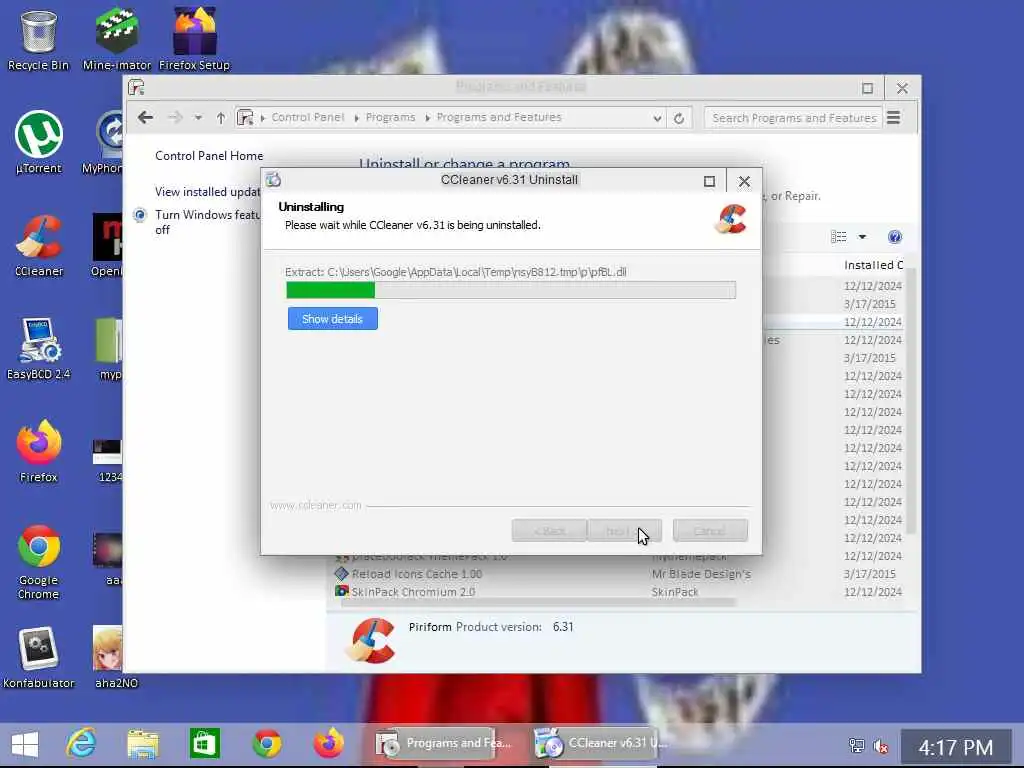Click the 3/17/2015 date beside Reload Icons Cache
Screen dimensions: 1024x768
pyautogui.click(x=869, y=574)
